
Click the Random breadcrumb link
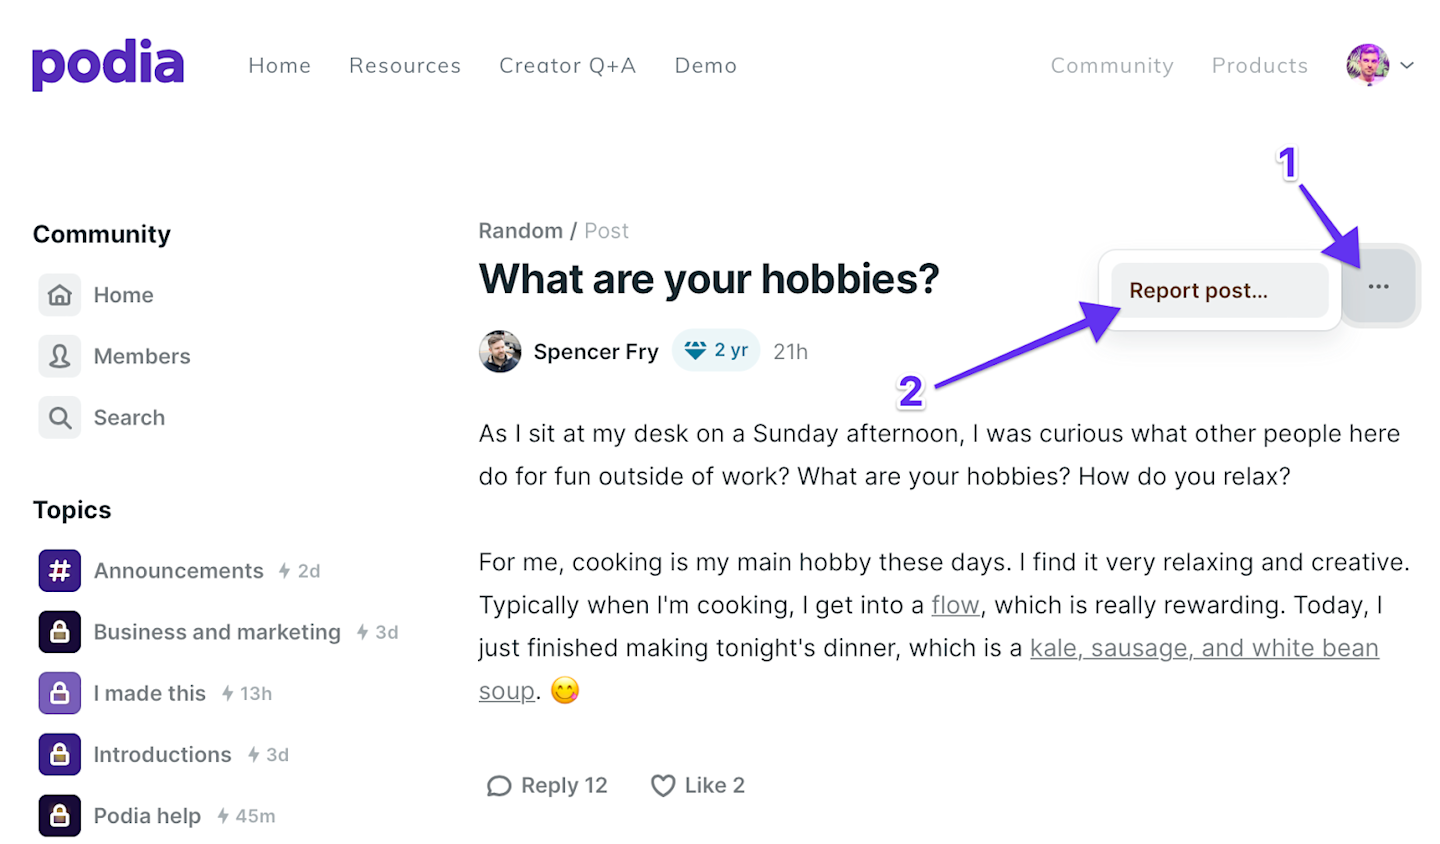click(520, 231)
